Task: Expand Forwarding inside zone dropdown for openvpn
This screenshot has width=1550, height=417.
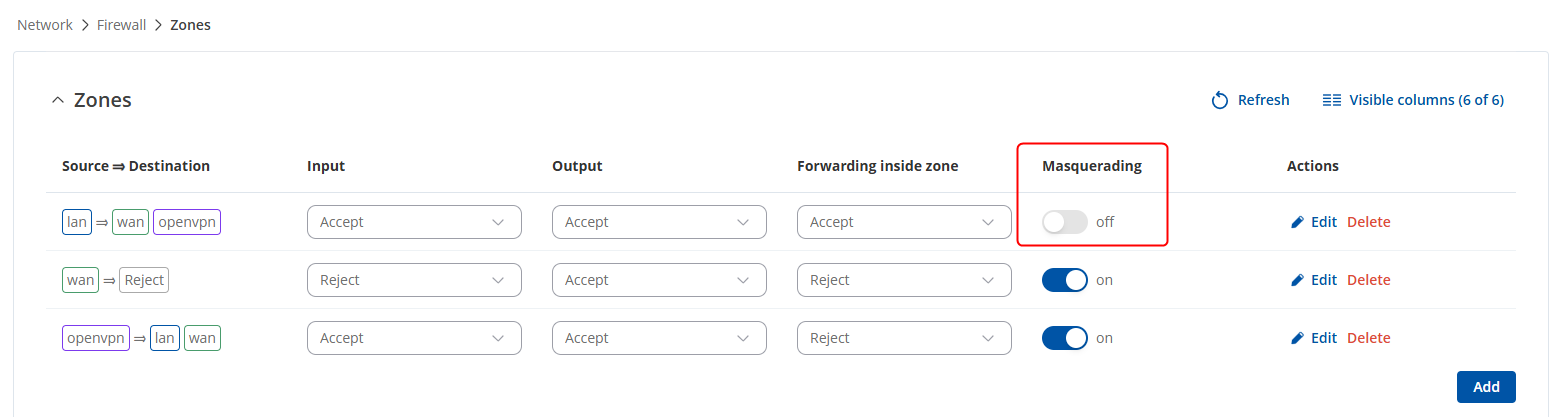Action: point(904,338)
